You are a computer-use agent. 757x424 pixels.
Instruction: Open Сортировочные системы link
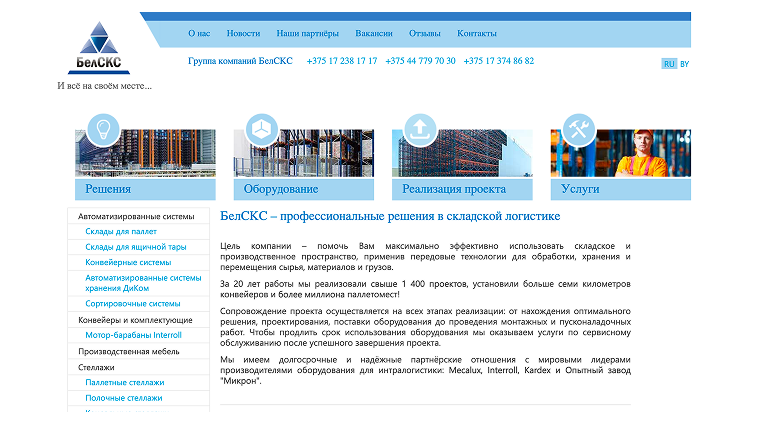(x=133, y=304)
